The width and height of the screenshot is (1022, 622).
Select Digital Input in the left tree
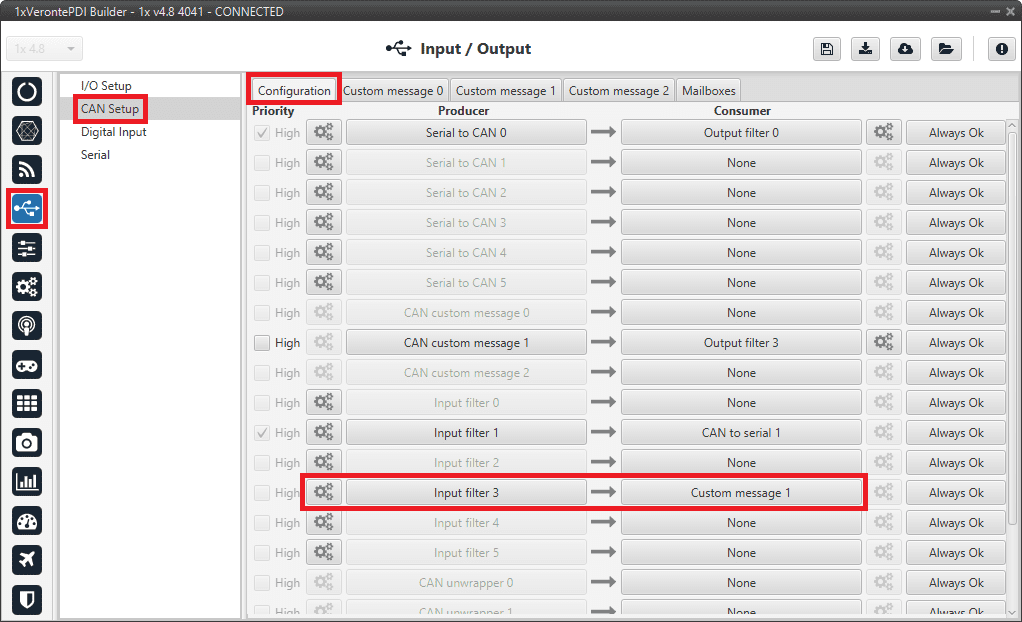tap(114, 132)
